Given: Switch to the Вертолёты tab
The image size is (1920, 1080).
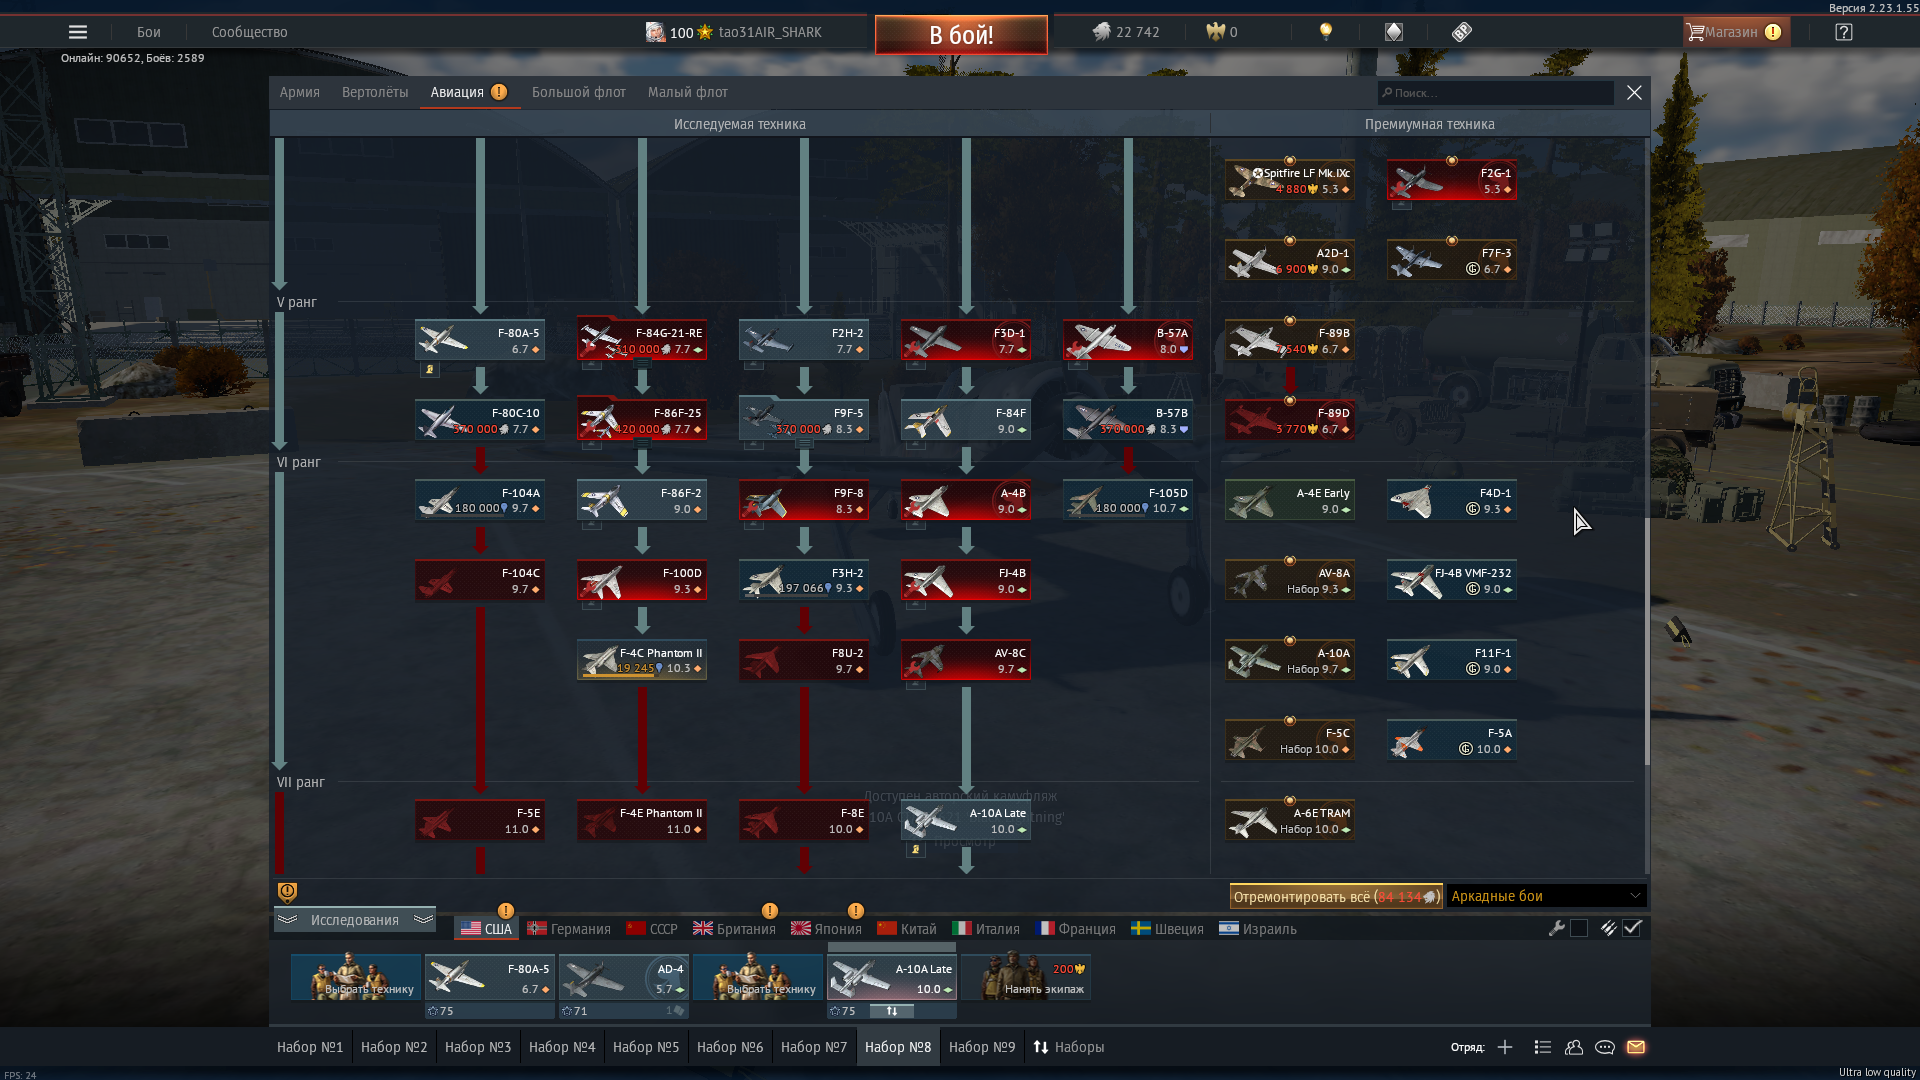Looking at the screenshot, I should pyautogui.click(x=375, y=92).
